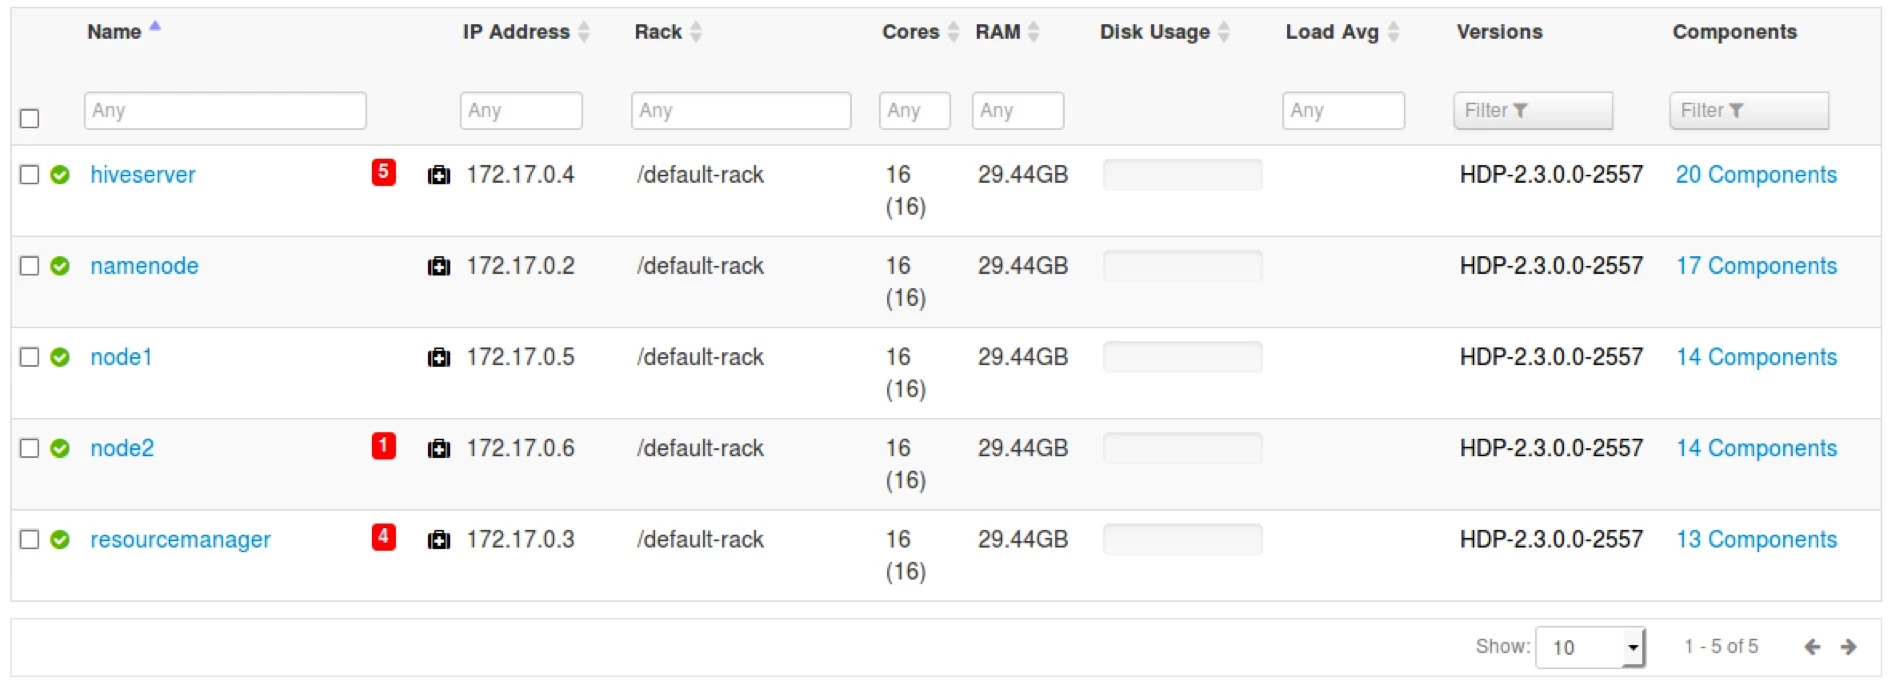Expand the Show rows-per-page dropdown
Screen dimensions: 1894x687
(x=1590, y=647)
